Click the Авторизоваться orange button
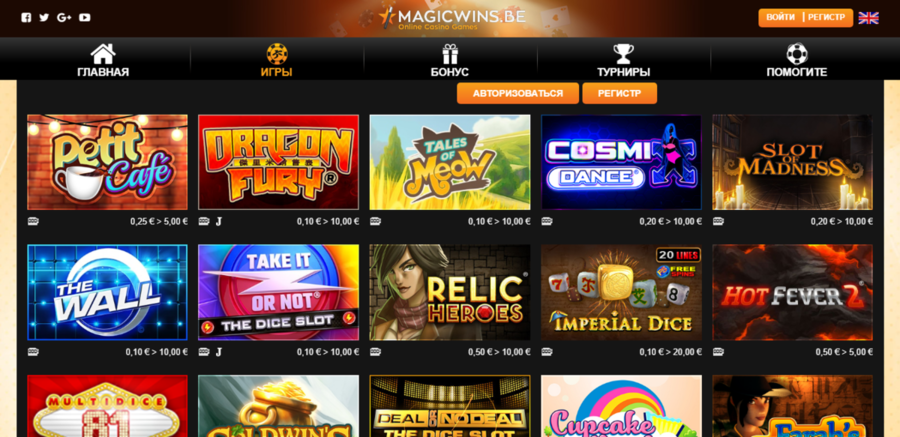 click(518, 93)
